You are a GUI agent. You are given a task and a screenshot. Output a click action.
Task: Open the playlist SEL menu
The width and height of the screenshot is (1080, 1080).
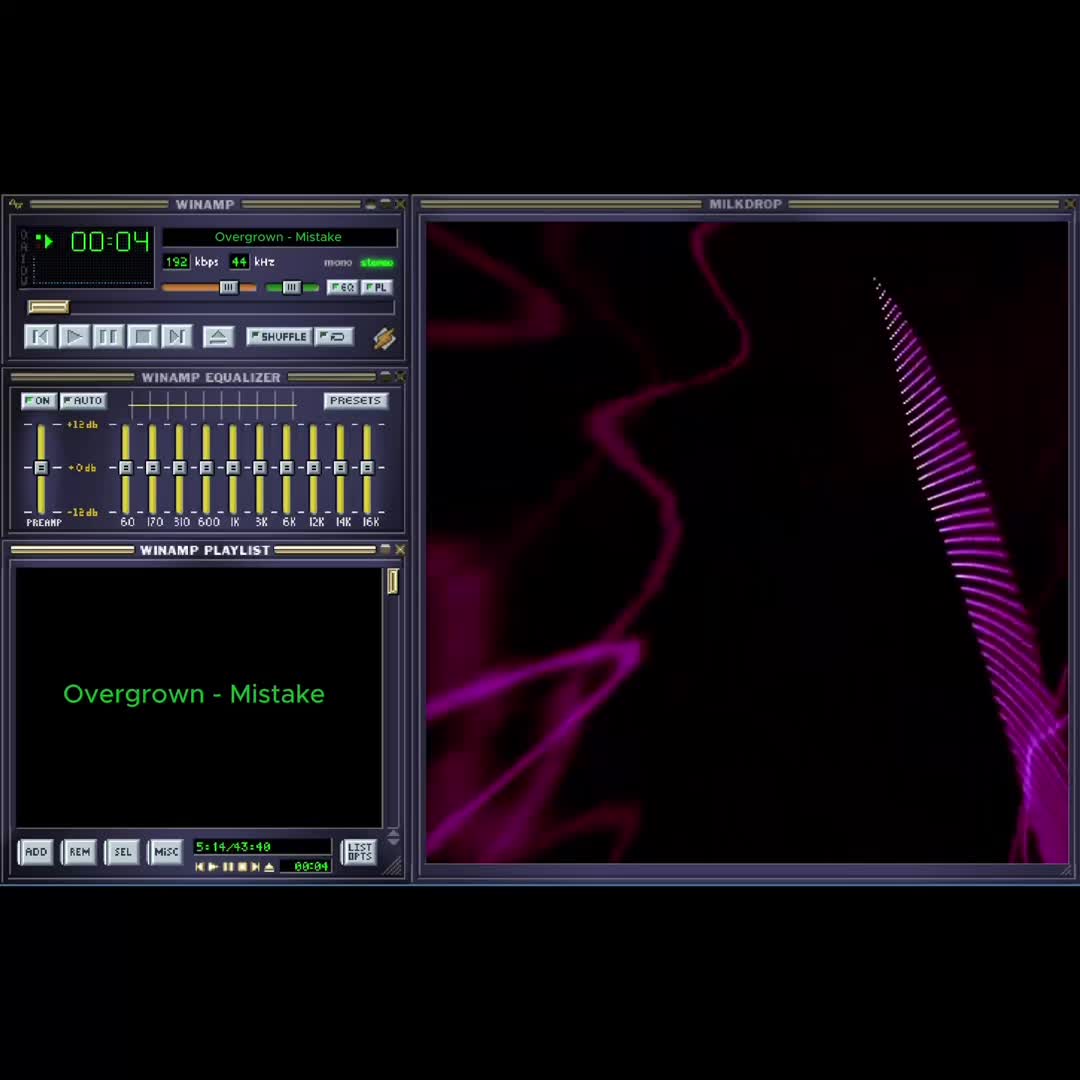(123, 852)
